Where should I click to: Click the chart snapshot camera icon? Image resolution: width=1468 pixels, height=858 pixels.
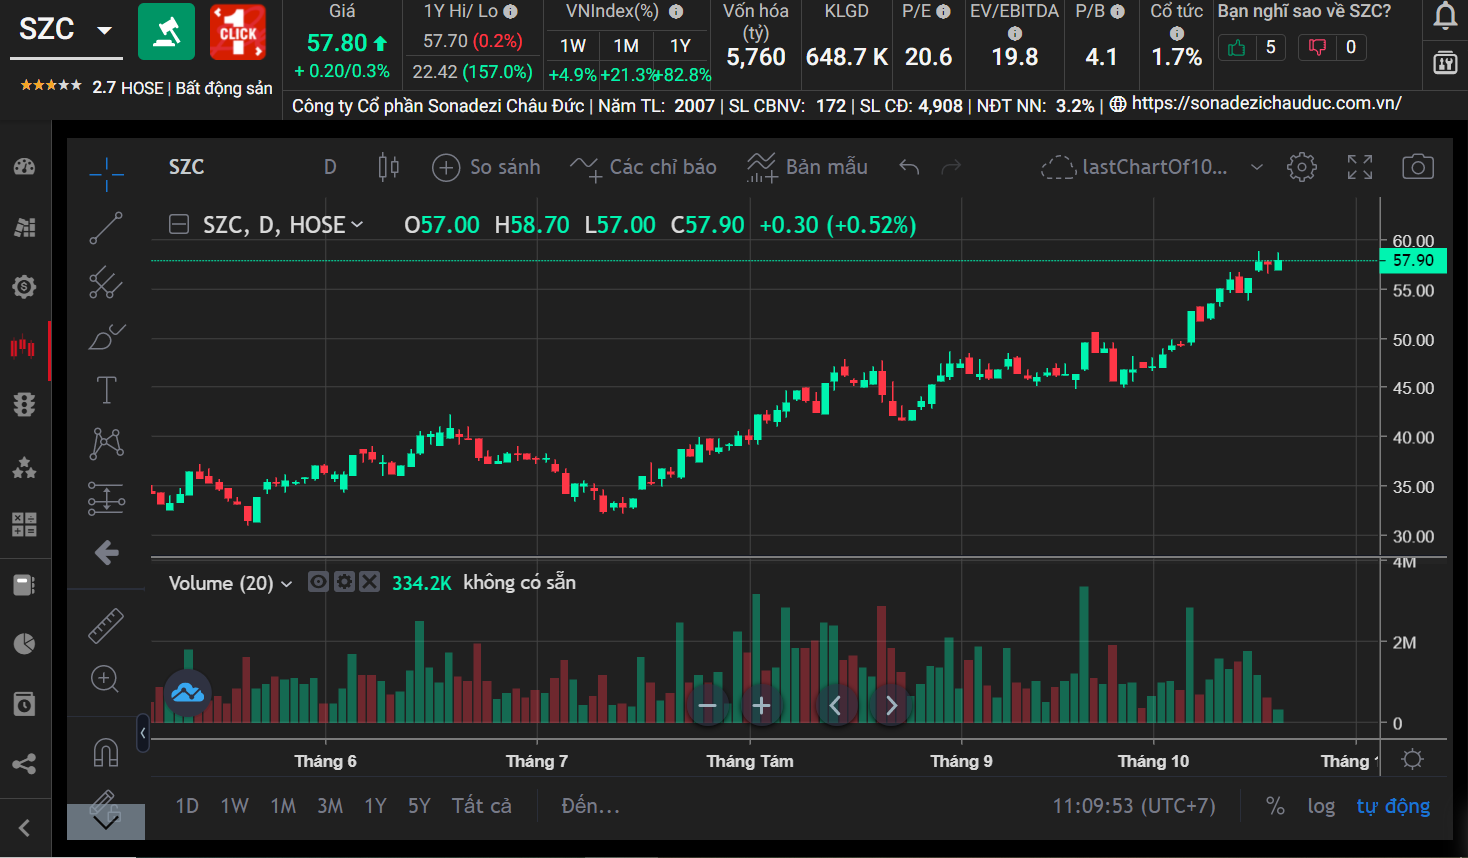(1417, 167)
